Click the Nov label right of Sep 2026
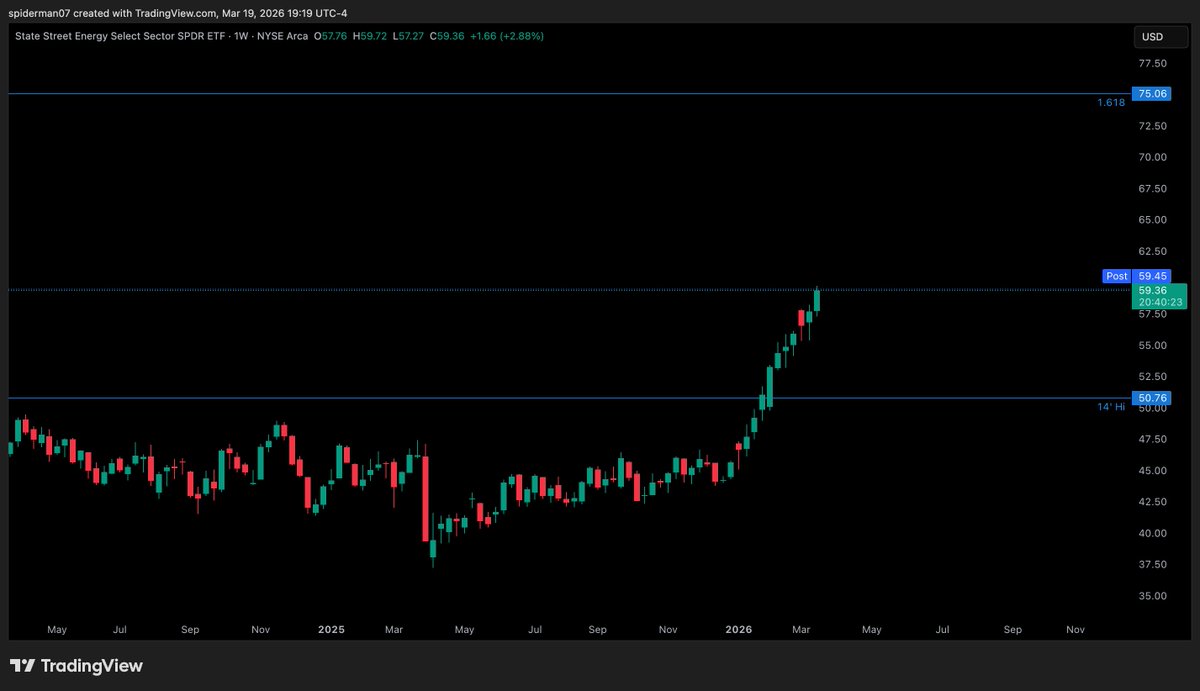Viewport: 1200px width, 691px height. tap(1076, 630)
